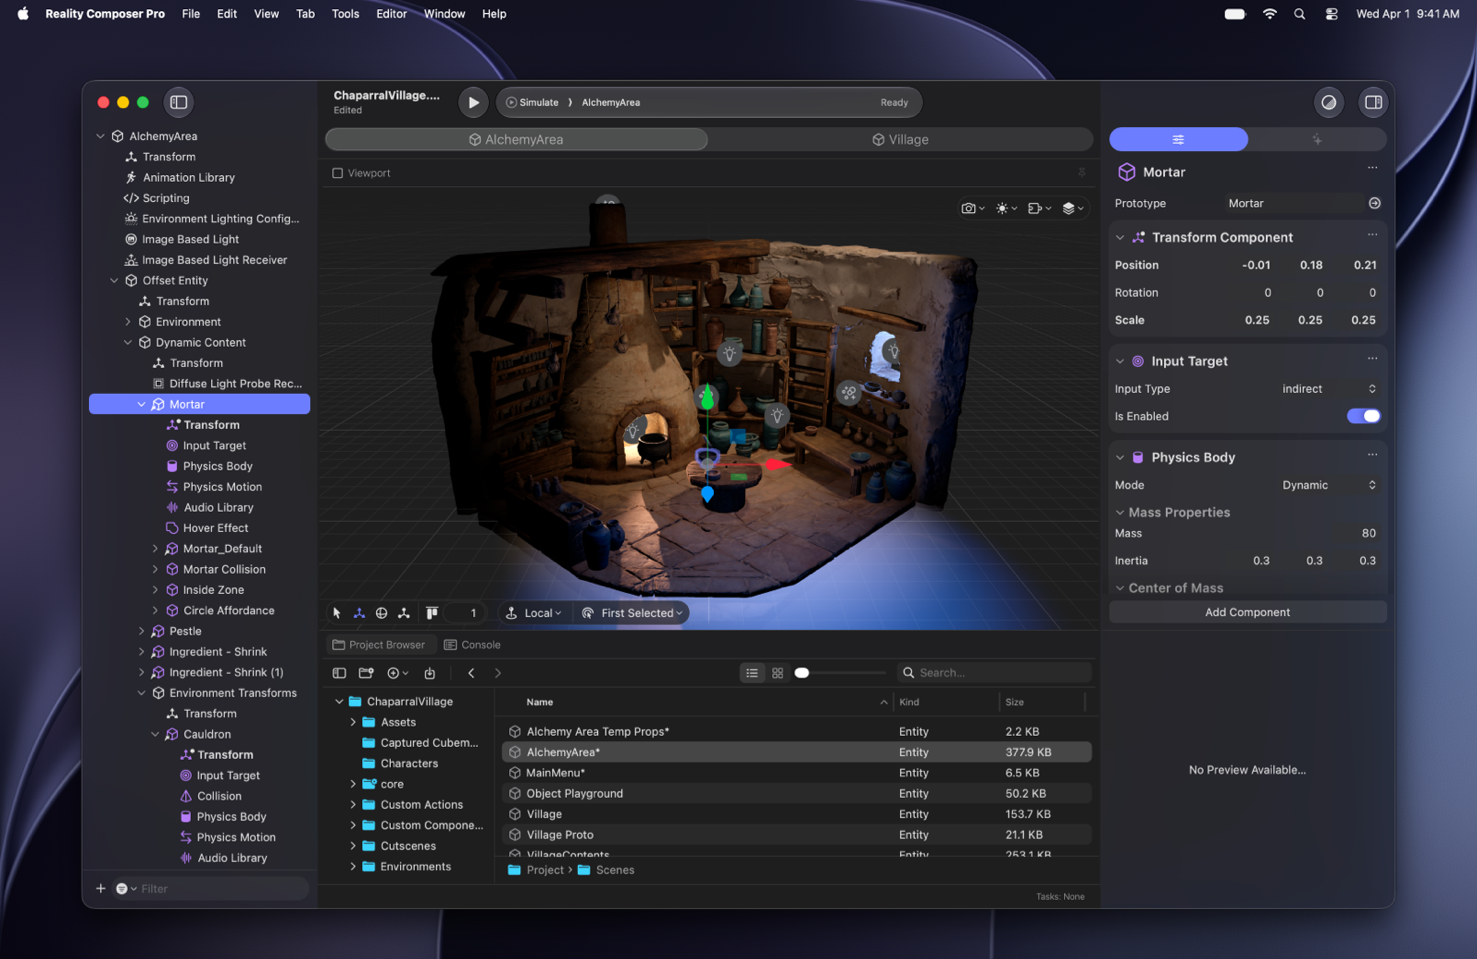Expand the Assets folder in project tree
Image resolution: width=1477 pixels, height=959 pixels.
click(x=353, y=722)
